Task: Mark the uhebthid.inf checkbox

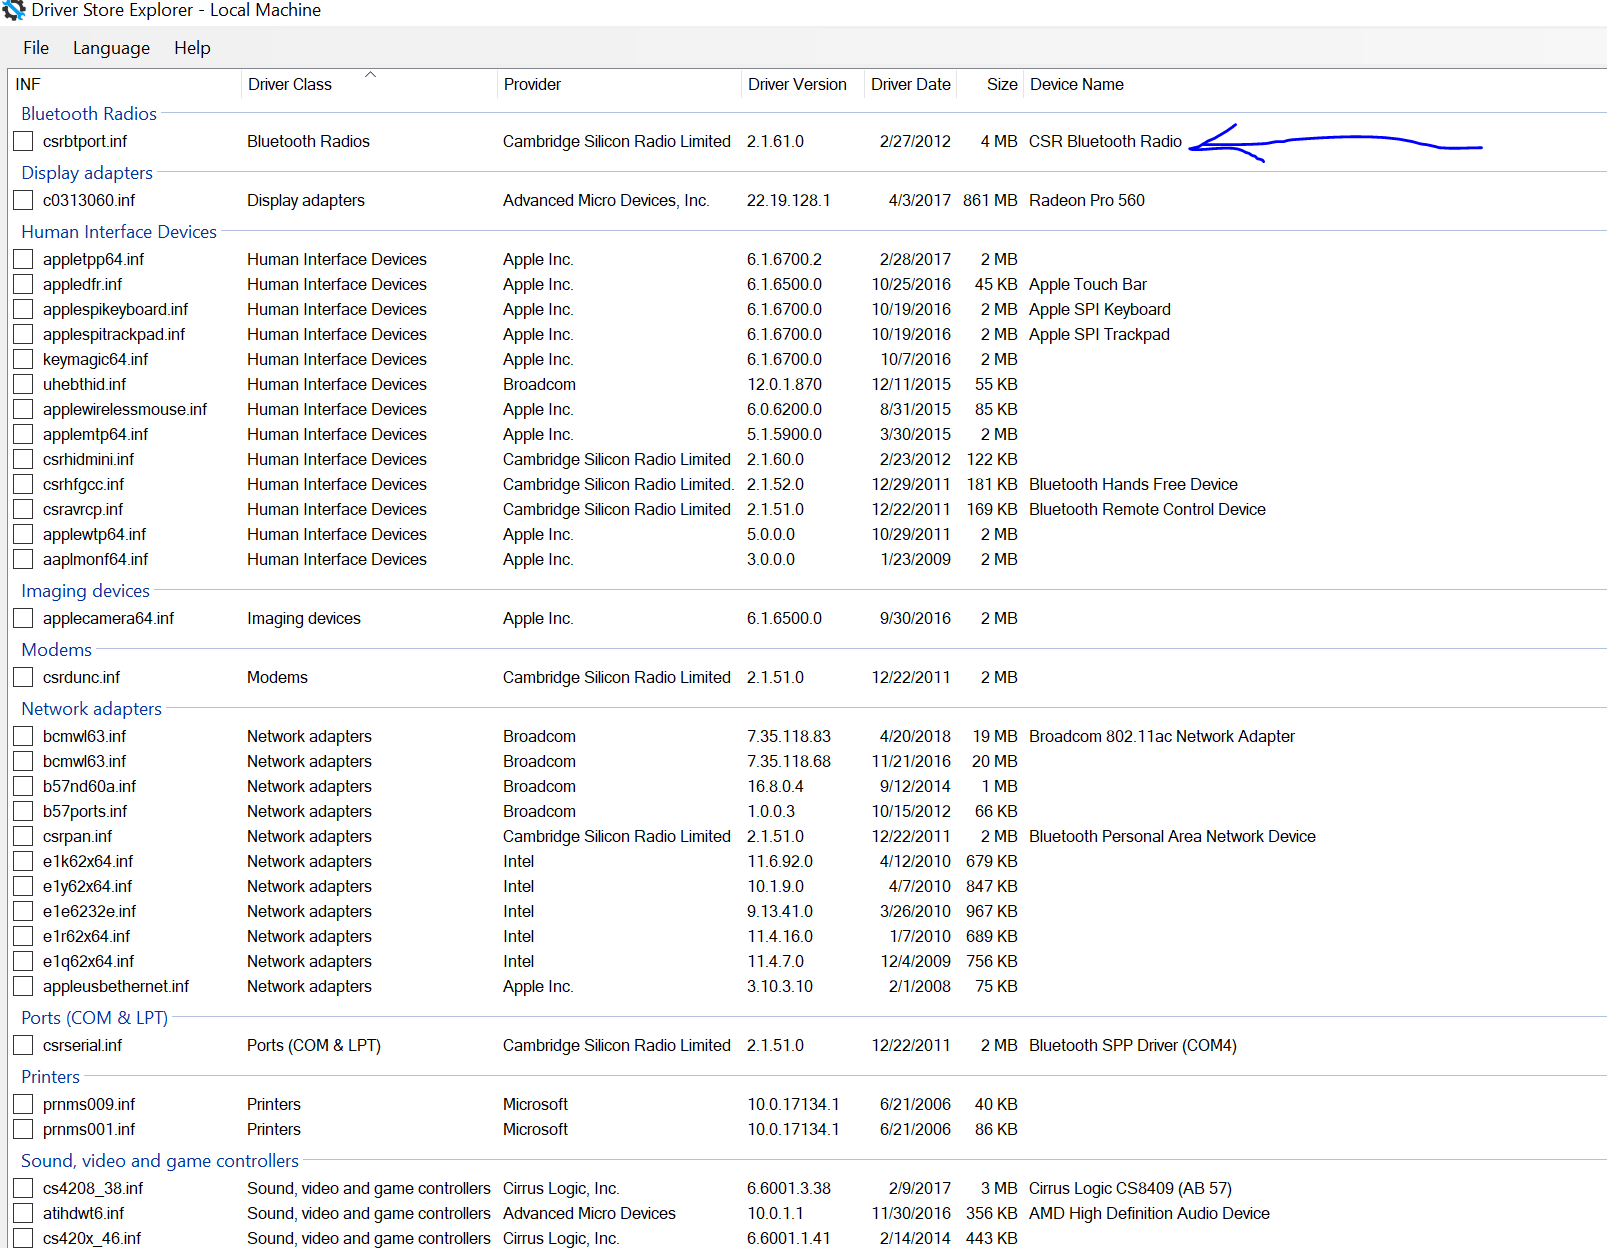Action: tap(23, 385)
